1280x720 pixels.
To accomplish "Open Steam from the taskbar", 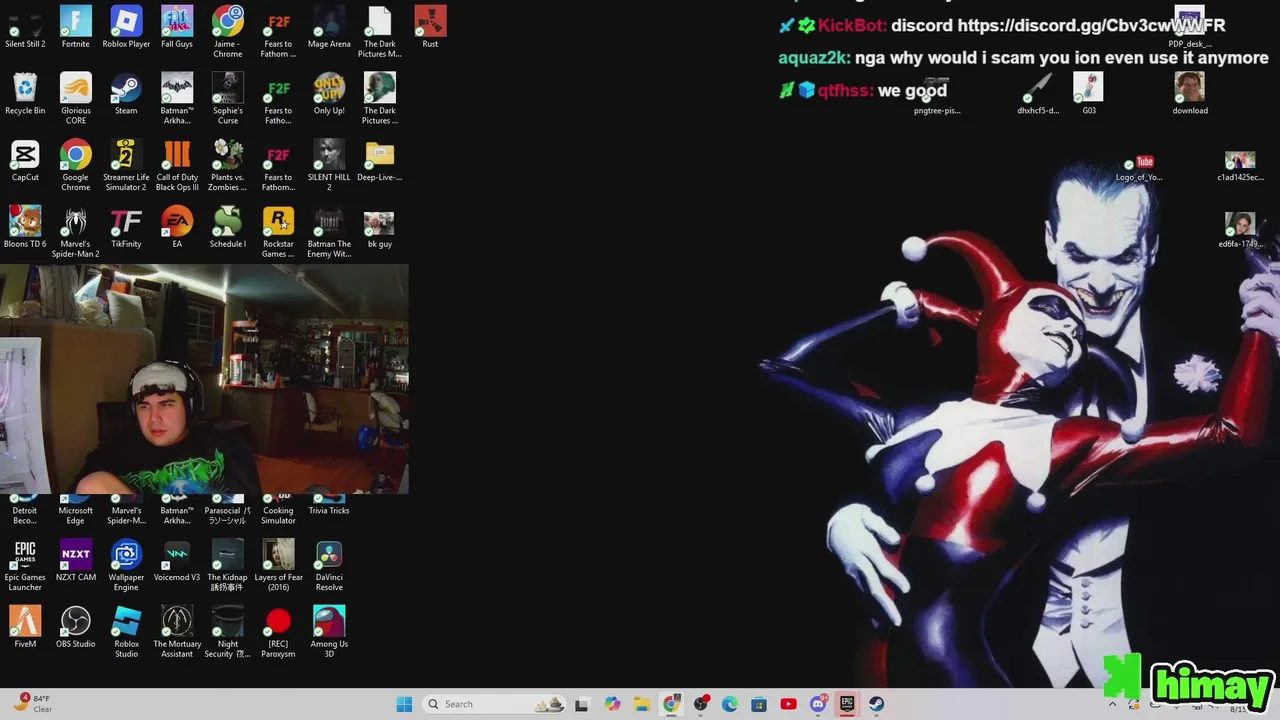I will (x=876, y=704).
